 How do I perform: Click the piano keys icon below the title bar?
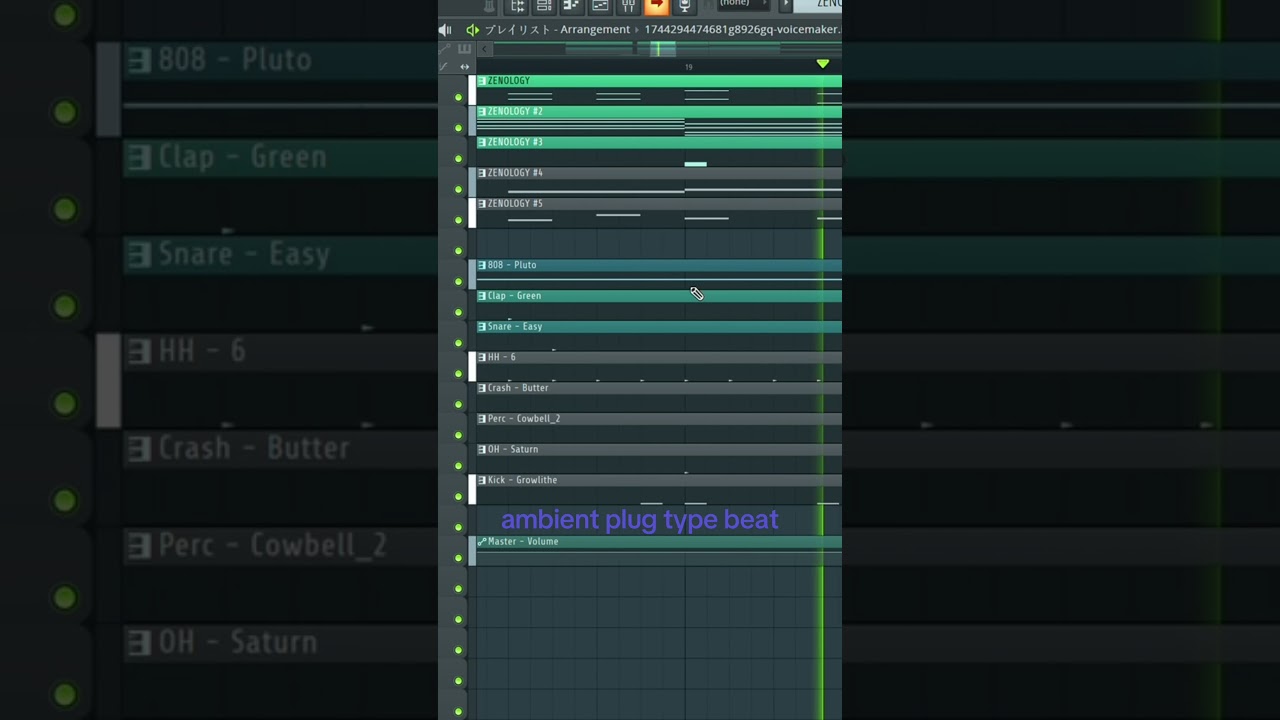coord(464,48)
